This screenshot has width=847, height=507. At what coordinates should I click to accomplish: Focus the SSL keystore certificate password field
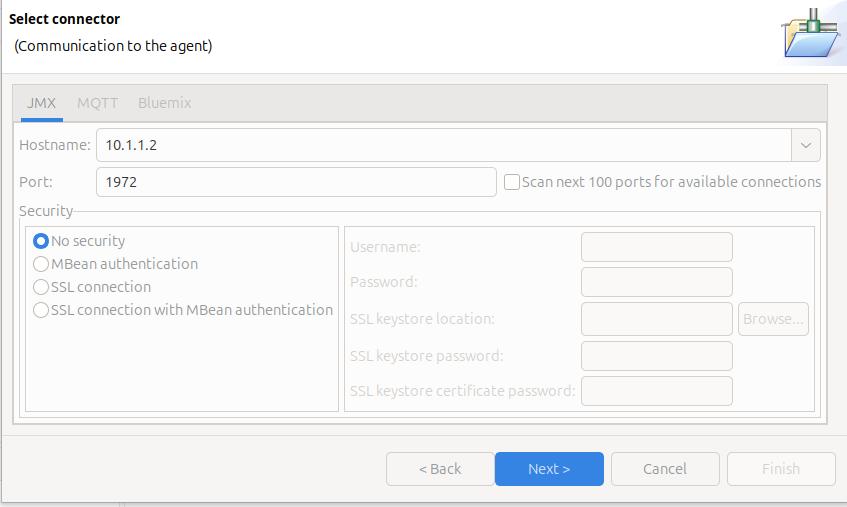click(656, 391)
